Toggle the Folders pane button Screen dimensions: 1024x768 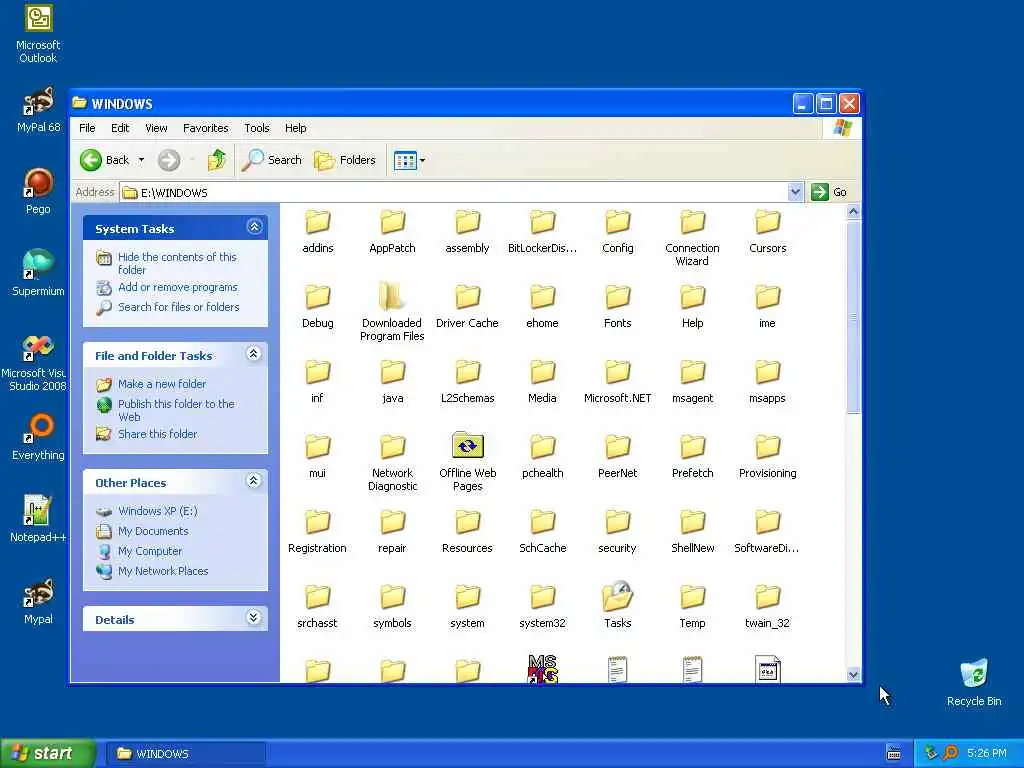[345, 160]
